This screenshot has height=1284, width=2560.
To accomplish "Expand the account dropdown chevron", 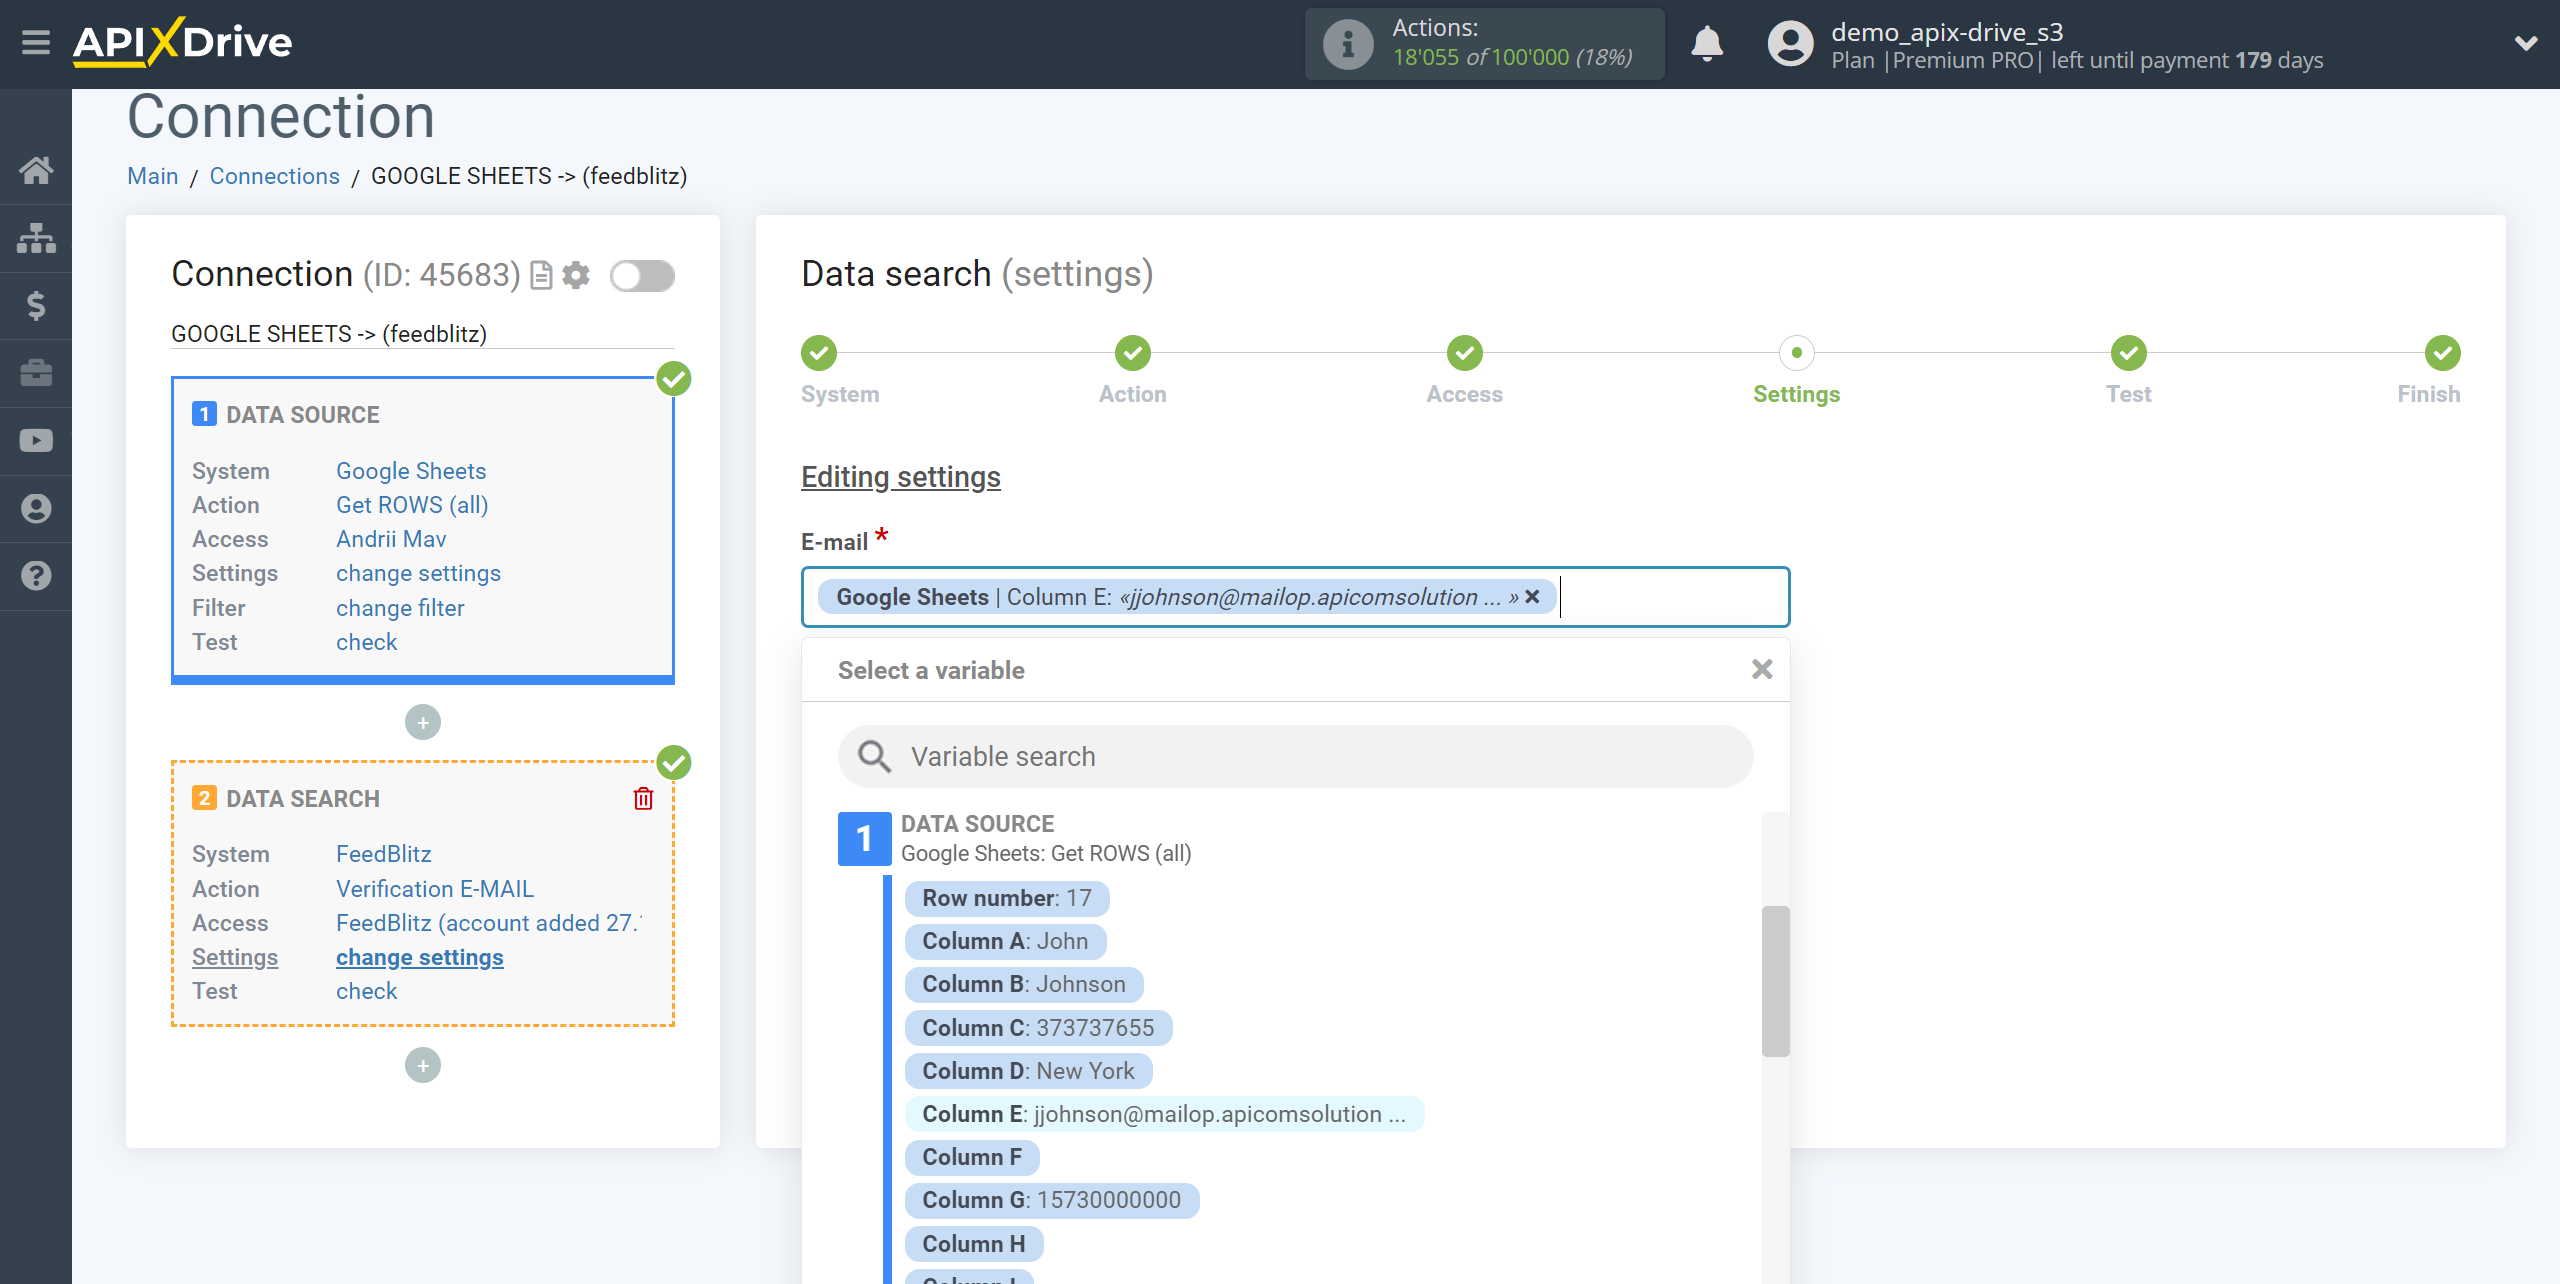I will tap(2526, 43).
